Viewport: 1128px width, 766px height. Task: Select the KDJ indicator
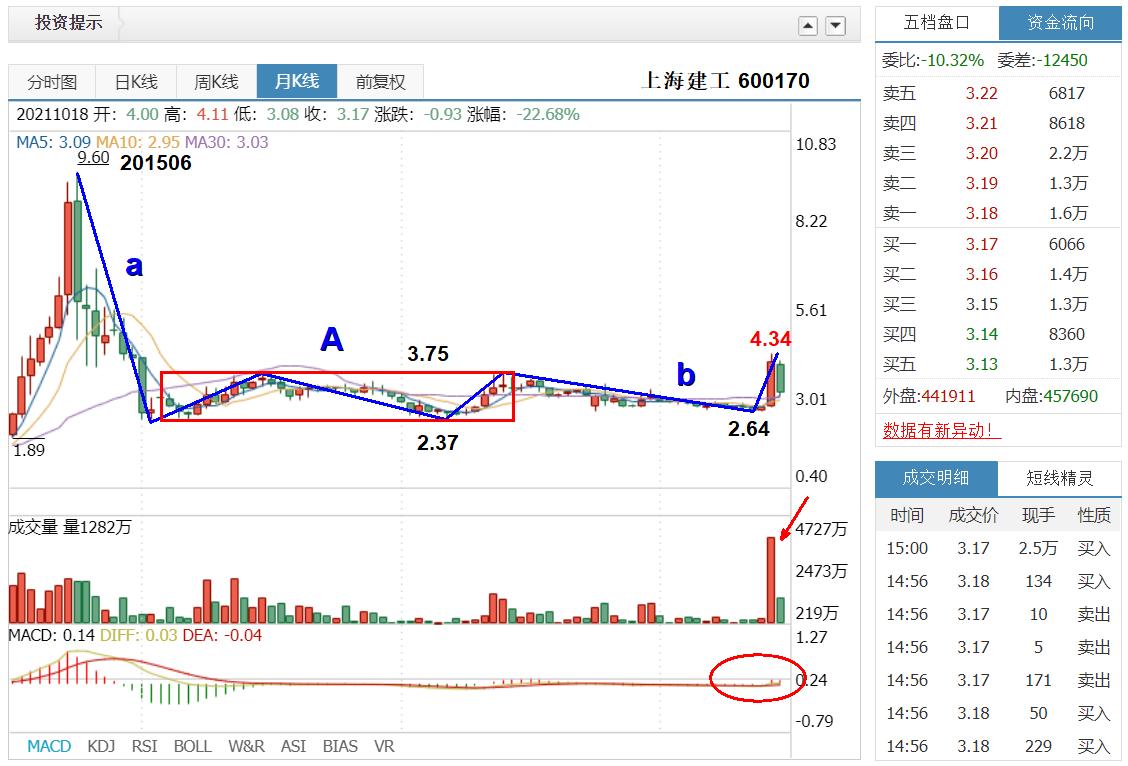click(x=101, y=747)
